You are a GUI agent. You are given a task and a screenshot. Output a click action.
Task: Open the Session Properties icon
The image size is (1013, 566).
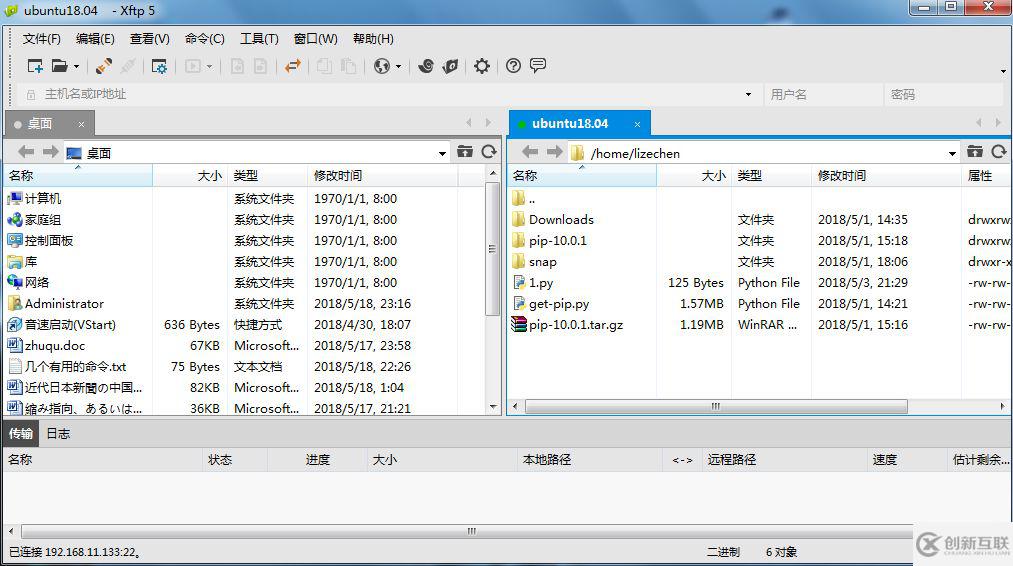[159, 66]
